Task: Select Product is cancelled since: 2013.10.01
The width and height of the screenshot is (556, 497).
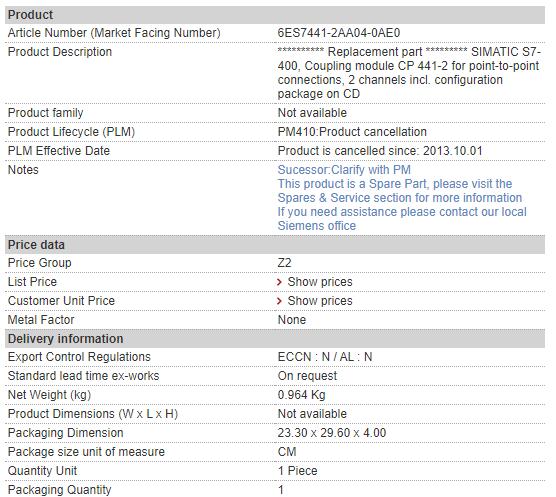Action: (380, 151)
